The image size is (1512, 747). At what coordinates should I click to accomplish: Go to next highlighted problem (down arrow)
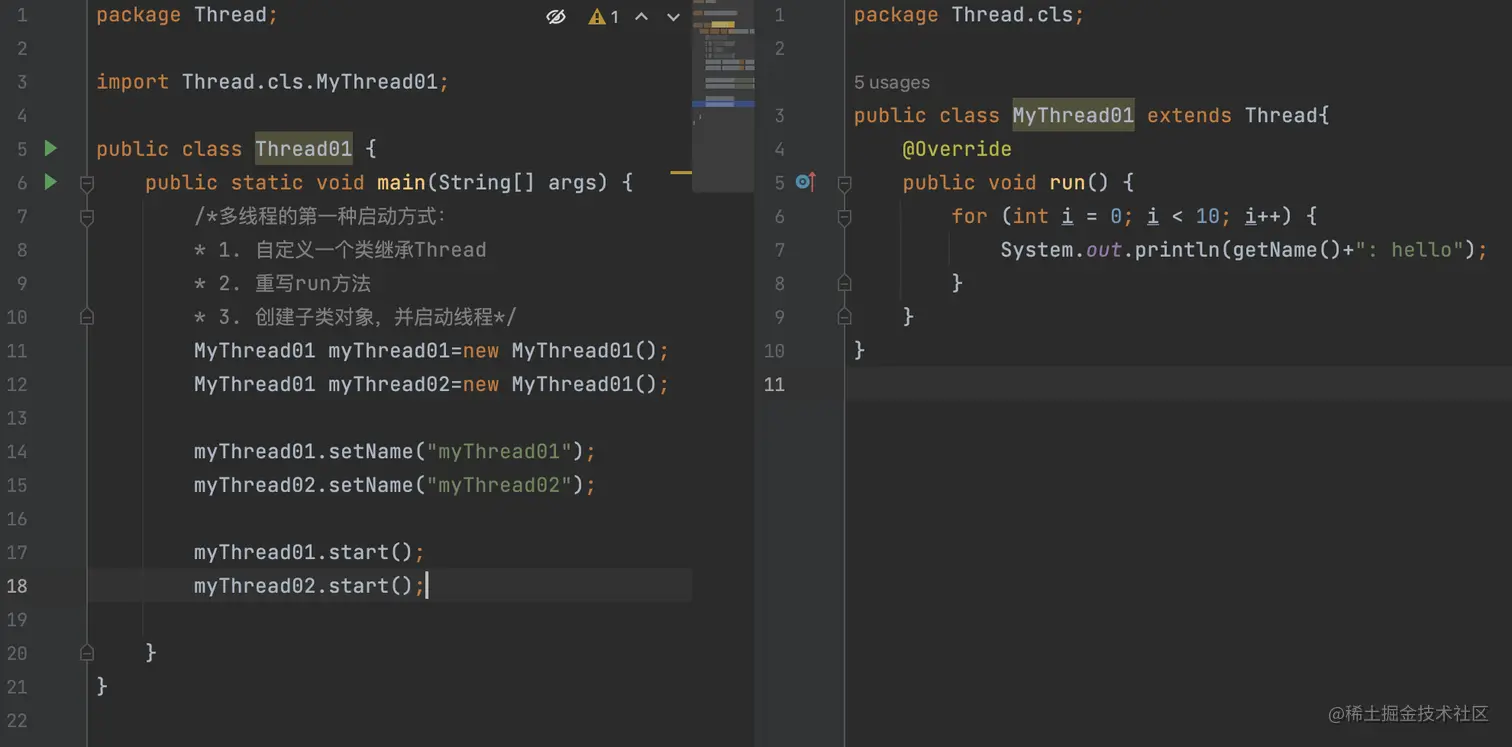click(x=673, y=16)
